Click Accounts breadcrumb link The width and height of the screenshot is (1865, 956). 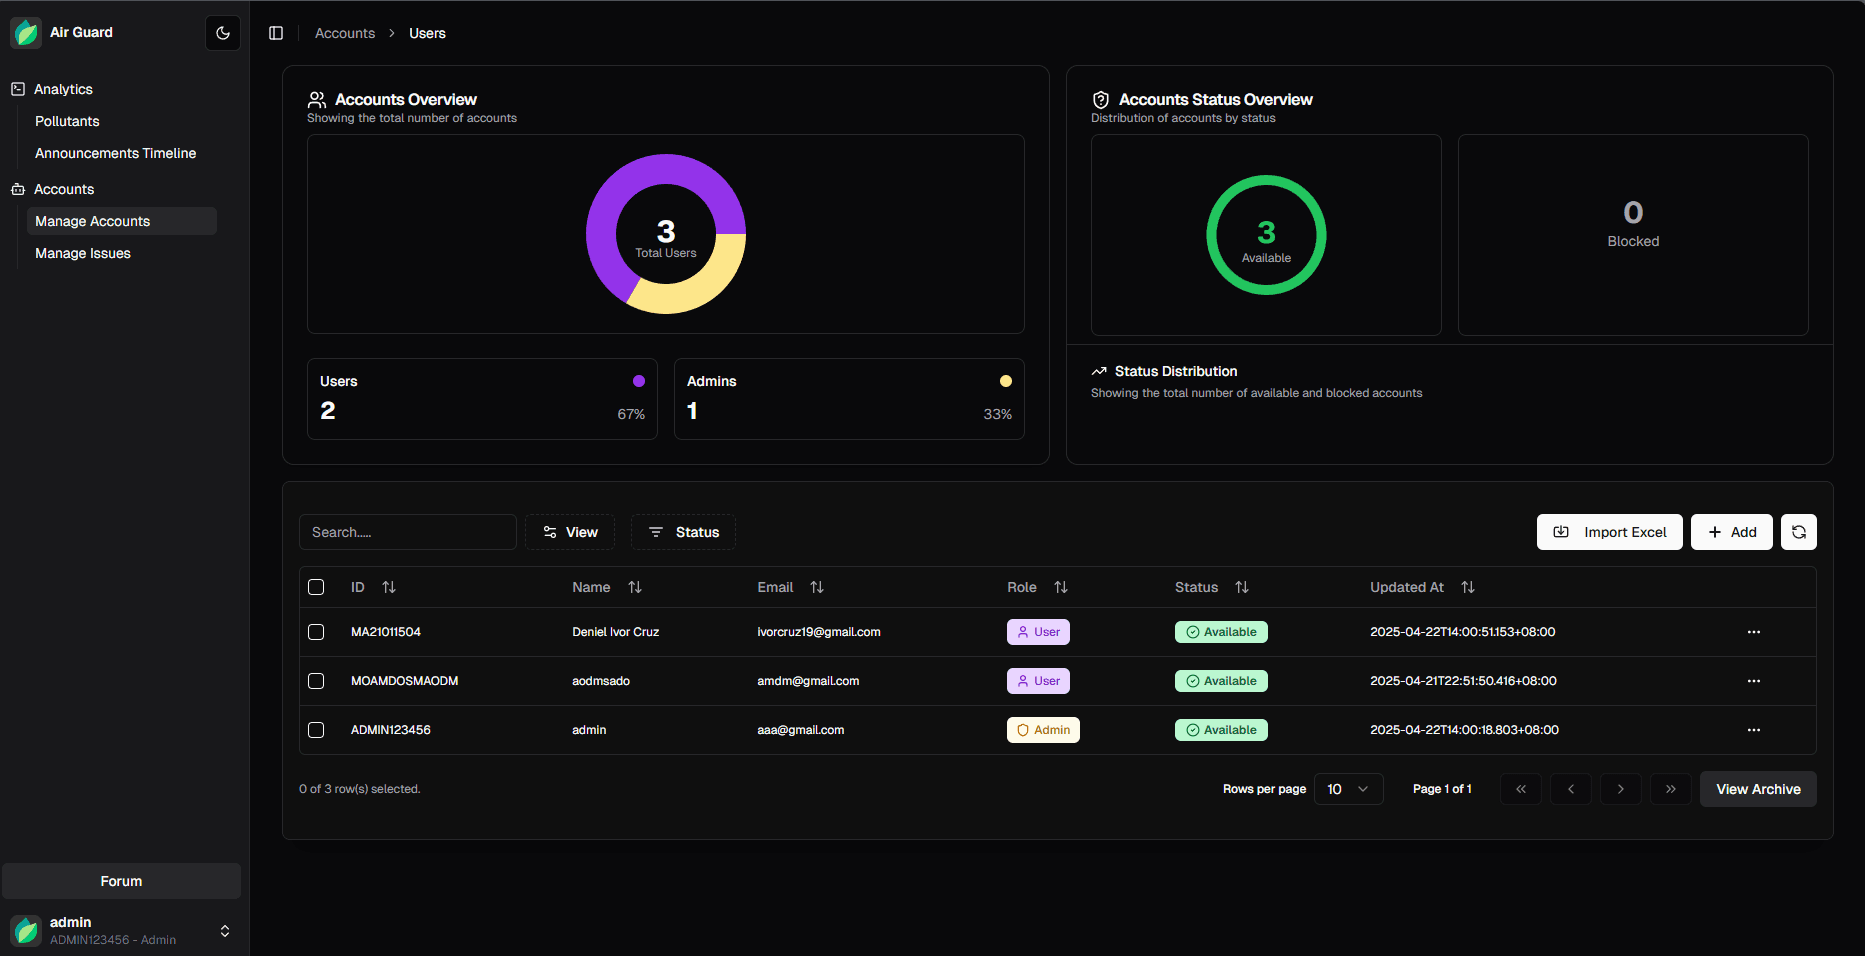pyautogui.click(x=345, y=33)
